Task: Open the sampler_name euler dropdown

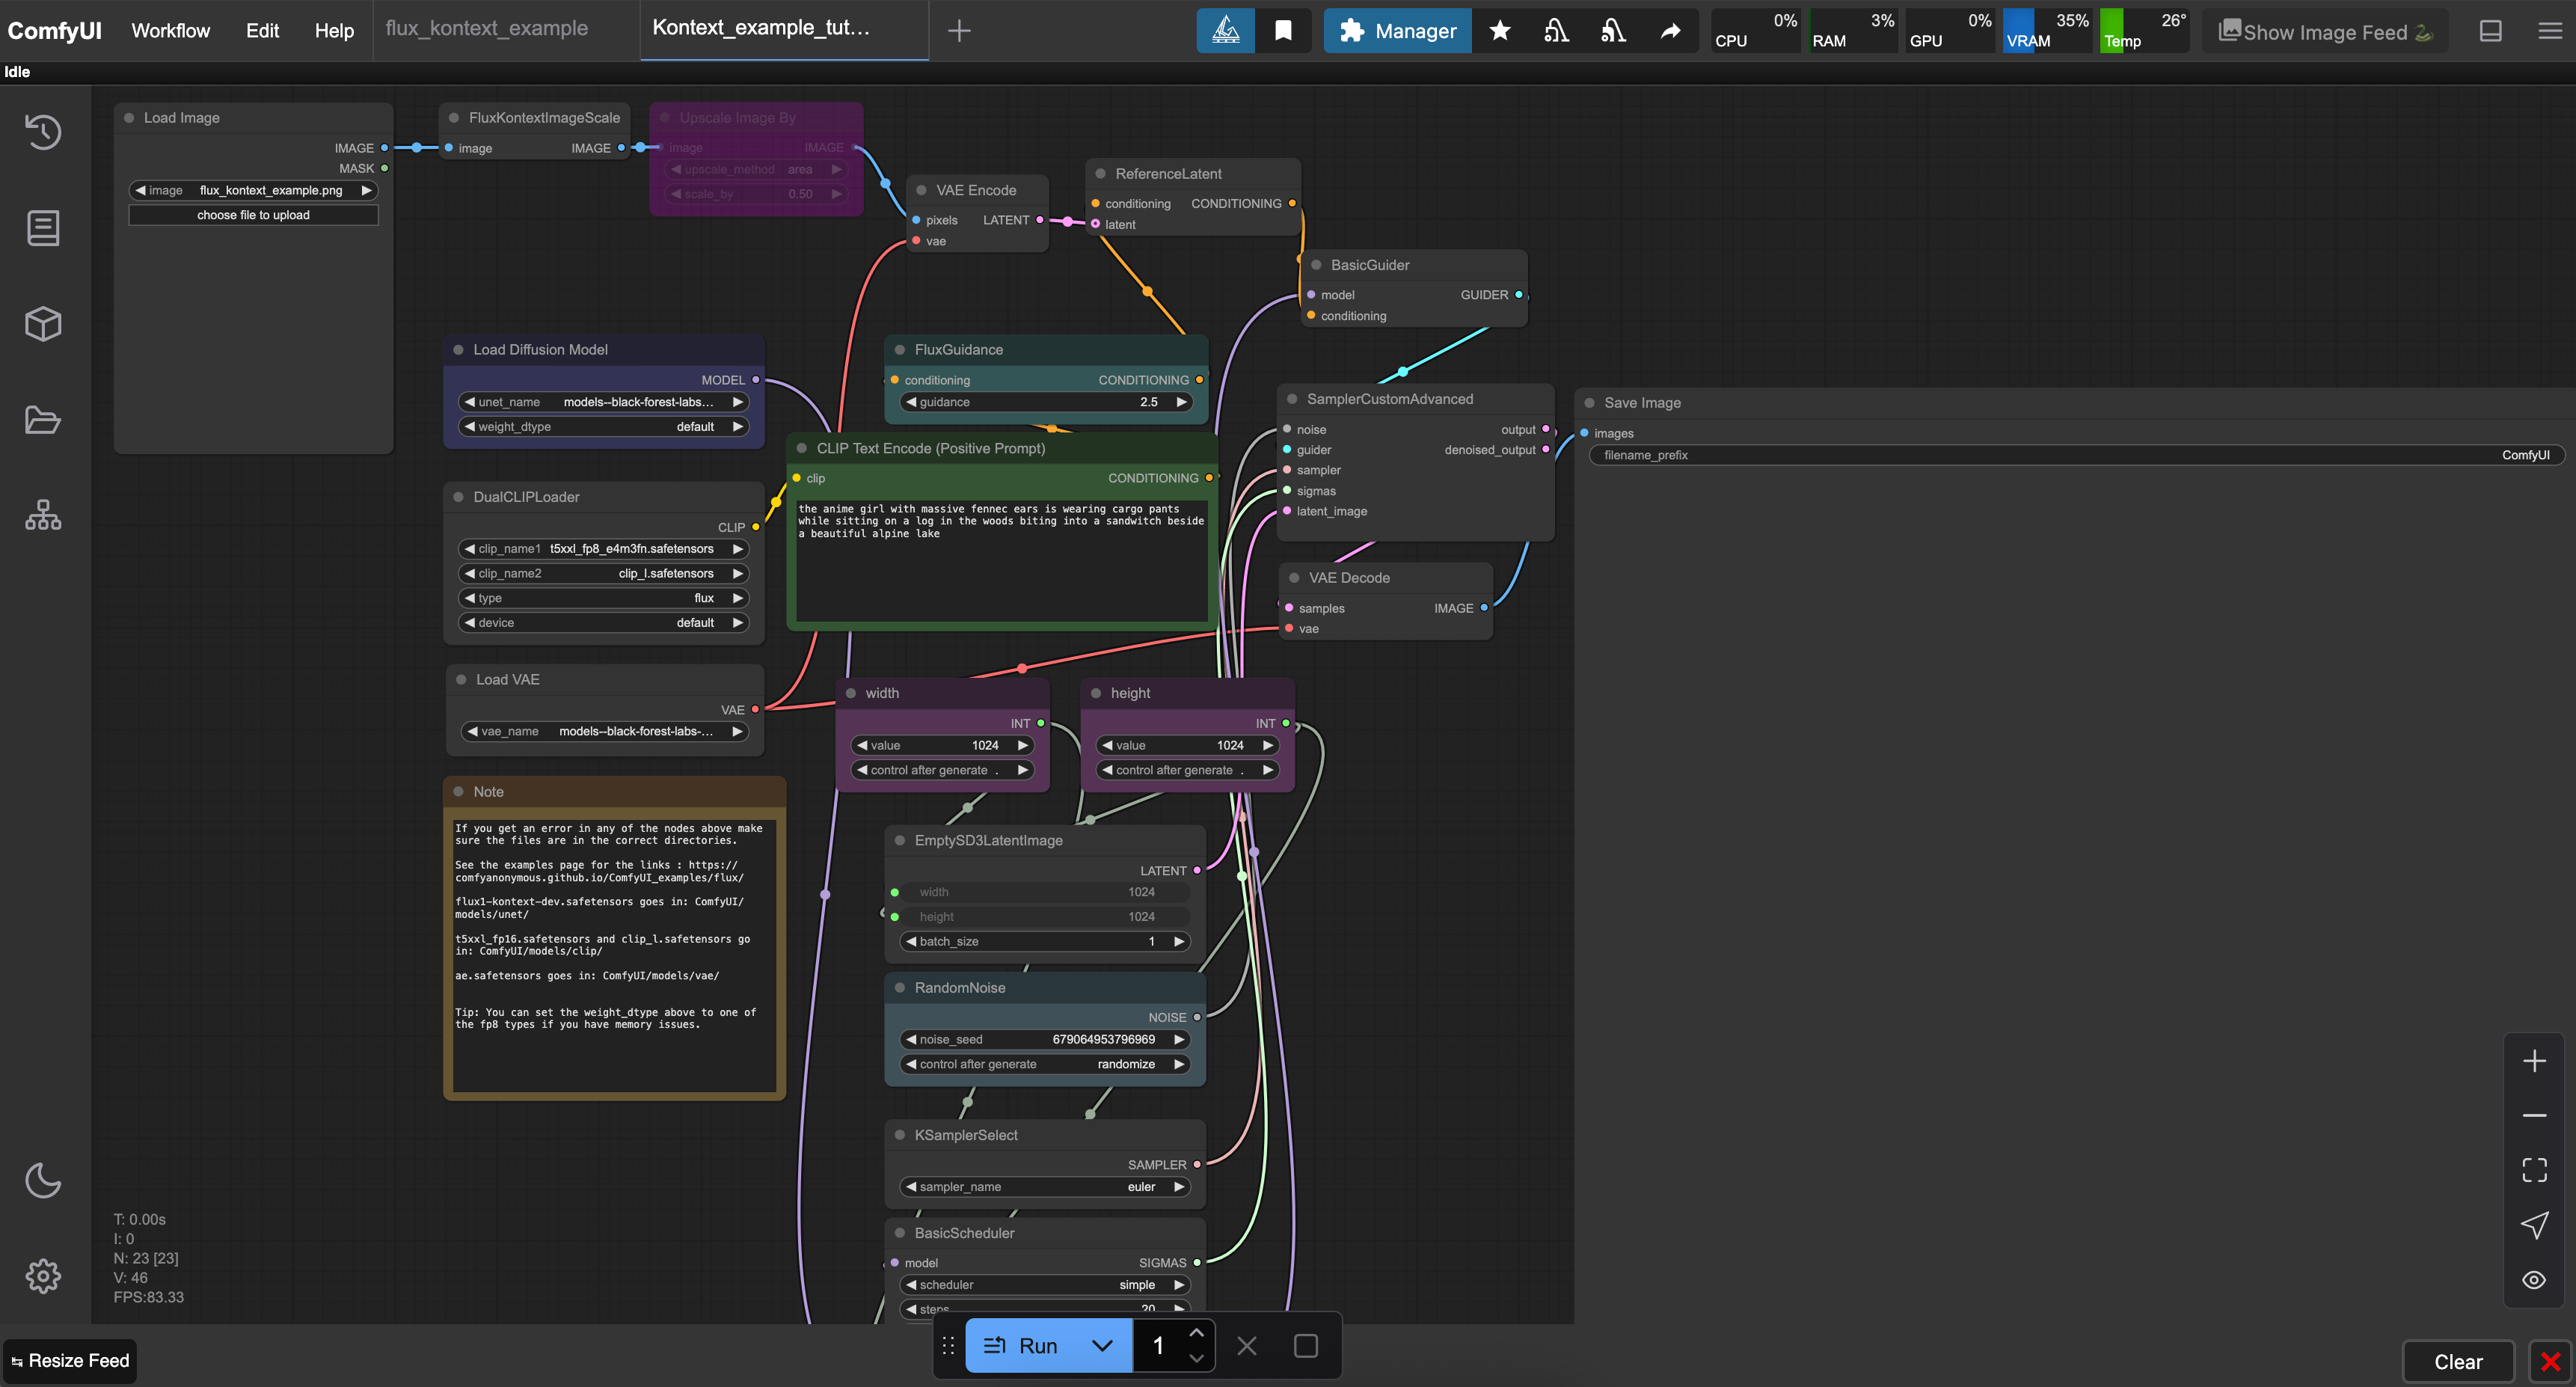Action: click(1045, 1187)
